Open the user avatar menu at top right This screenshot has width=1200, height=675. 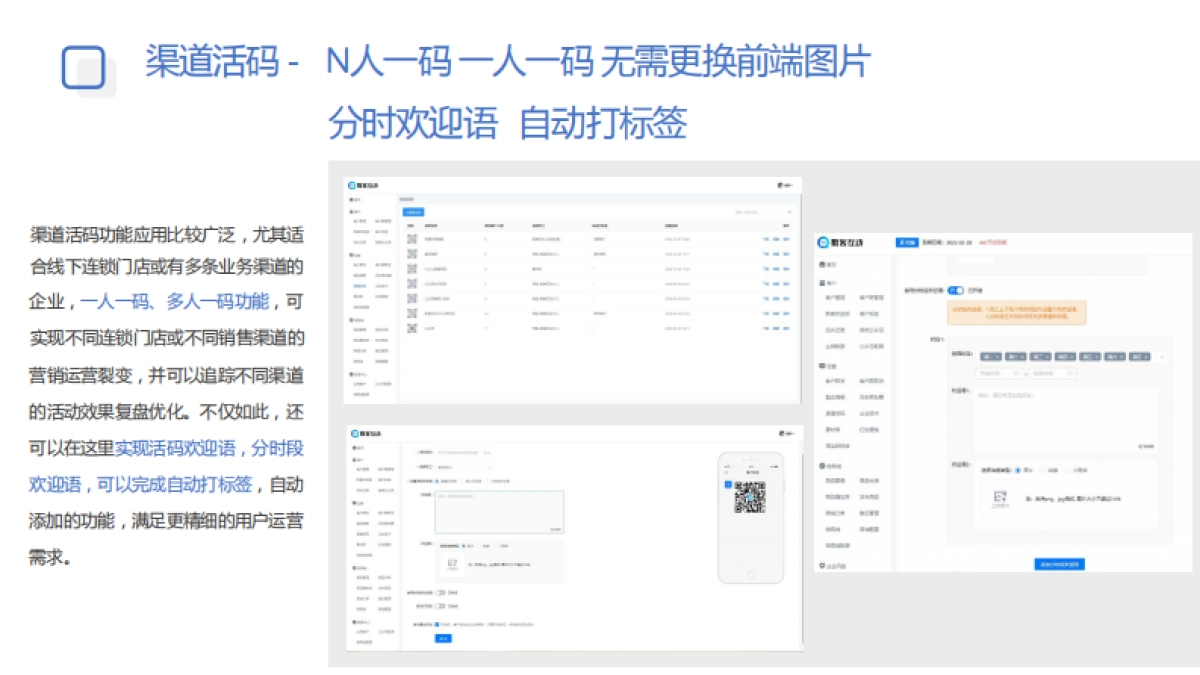pyautogui.click(x=783, y=186)
